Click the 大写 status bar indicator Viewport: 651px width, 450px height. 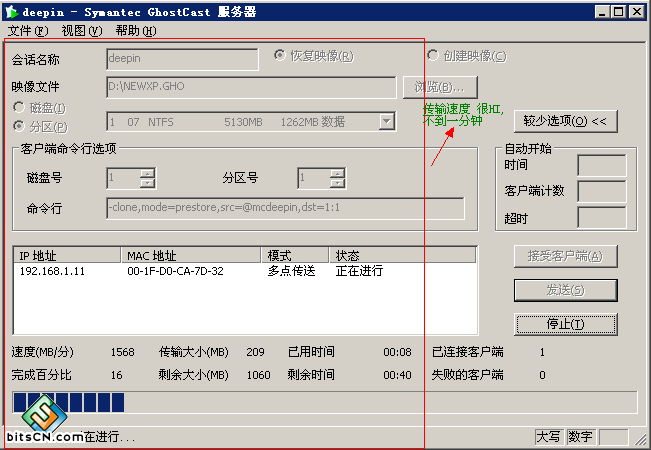click(x=548, y=437)
